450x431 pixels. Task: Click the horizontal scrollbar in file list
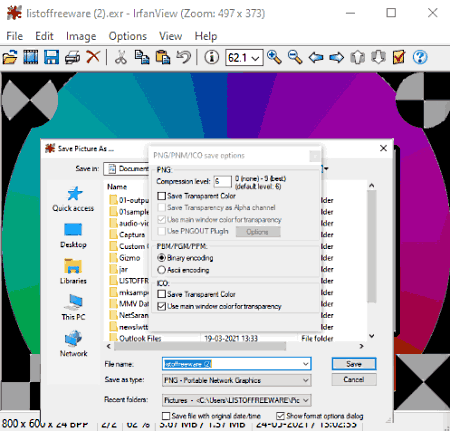pyautogui.click(x=200, y=346)
